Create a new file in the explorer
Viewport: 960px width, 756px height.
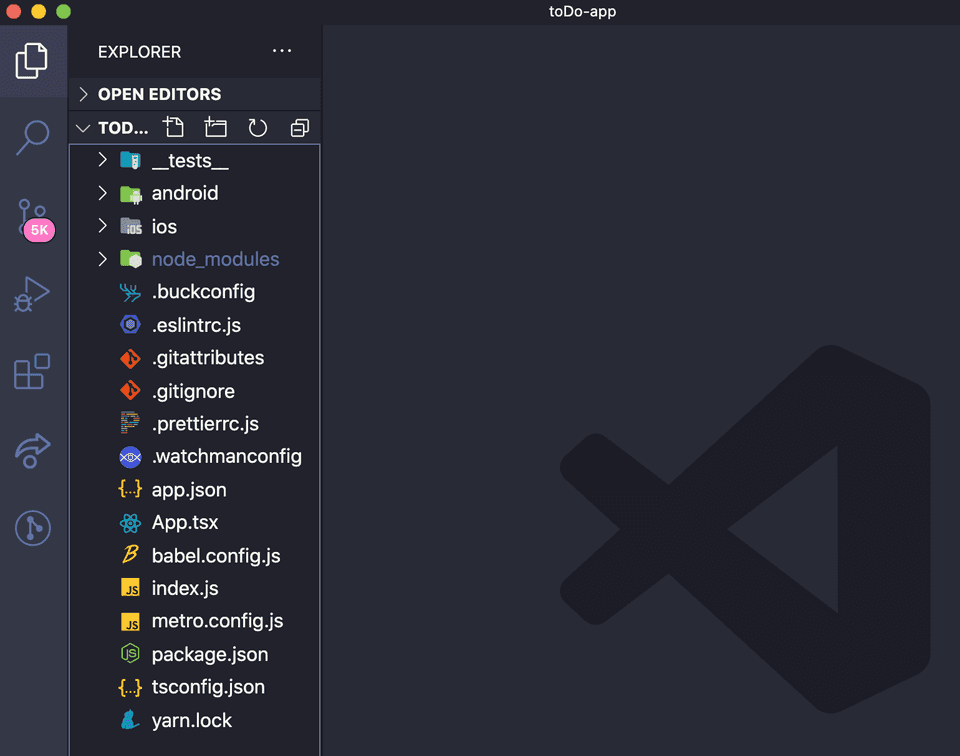[173, 127]
